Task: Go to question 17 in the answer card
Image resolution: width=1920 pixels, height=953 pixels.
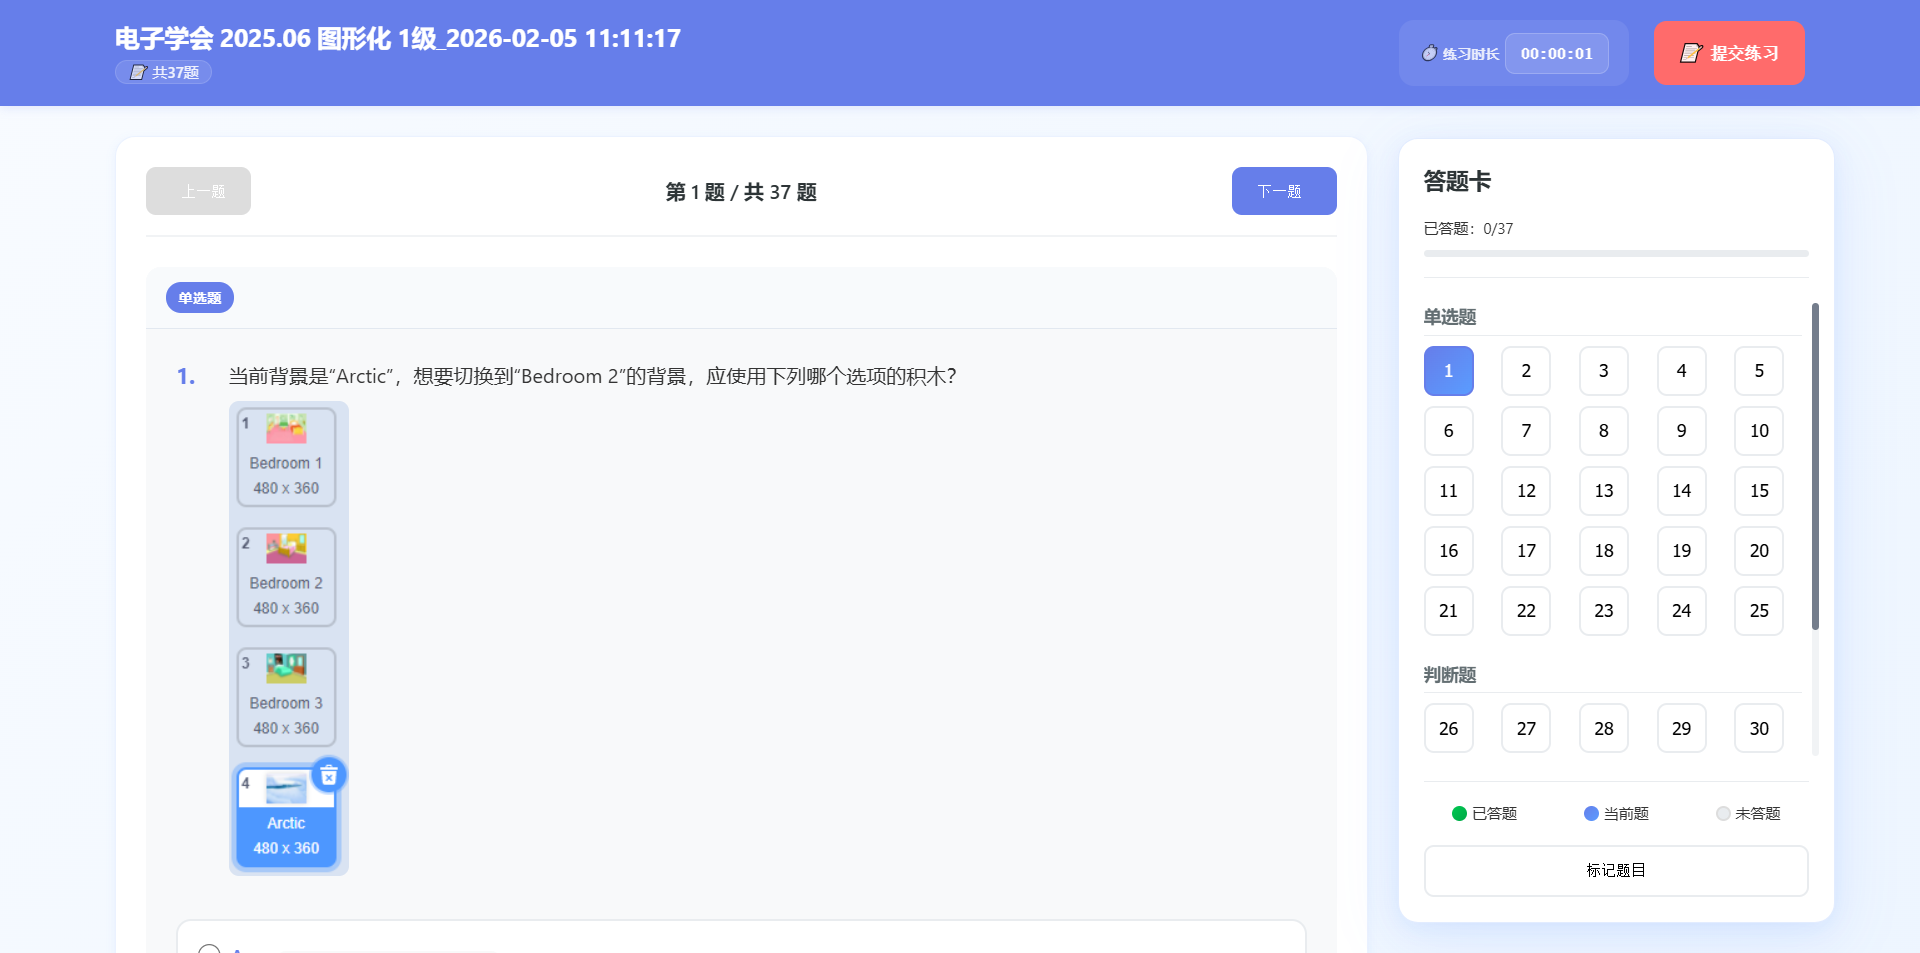Action: [x=1526, y=551]
